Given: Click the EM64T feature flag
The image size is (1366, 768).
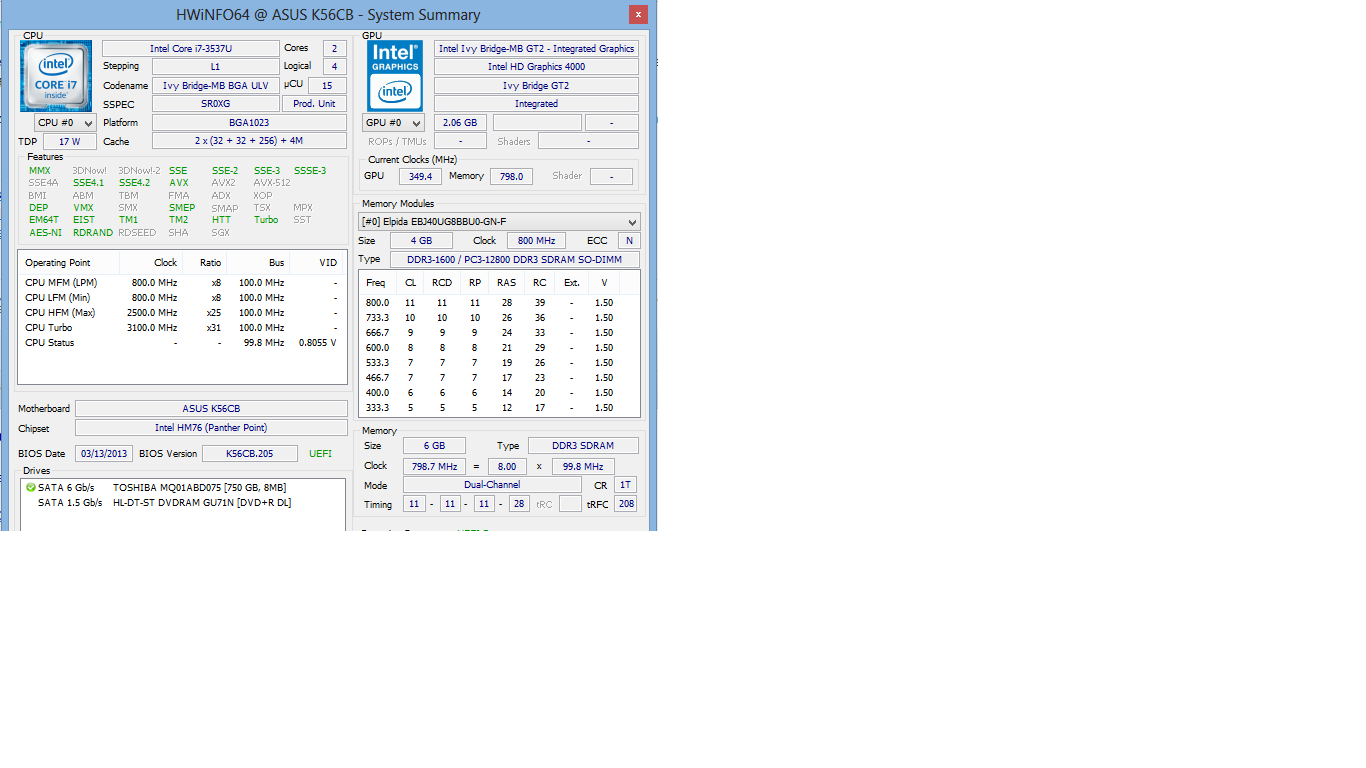Looking at the screenshot, I should [x=43, y=220].
